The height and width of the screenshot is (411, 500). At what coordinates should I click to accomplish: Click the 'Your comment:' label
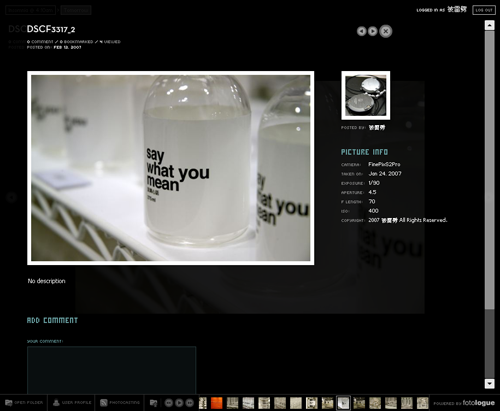[45, 341]
